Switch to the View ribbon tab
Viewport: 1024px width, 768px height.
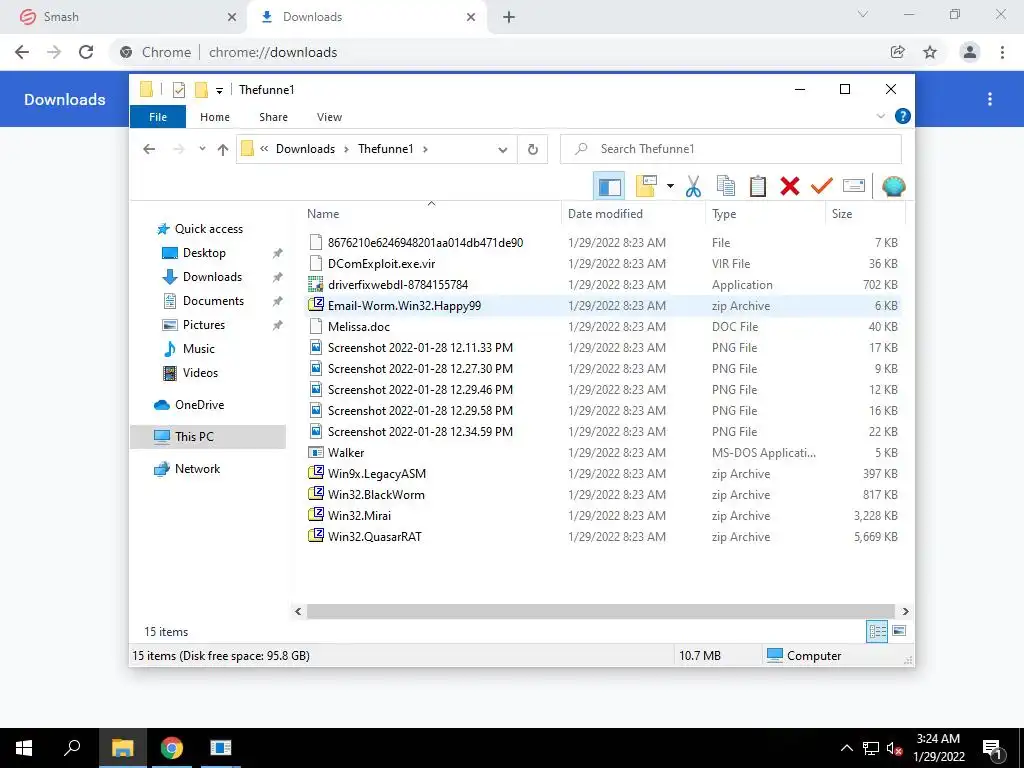329,117
